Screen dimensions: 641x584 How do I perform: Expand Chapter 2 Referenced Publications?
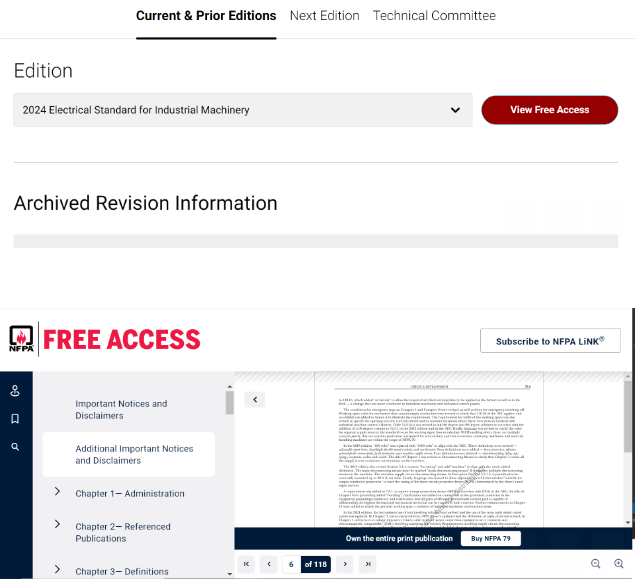(x=58, y=525)
